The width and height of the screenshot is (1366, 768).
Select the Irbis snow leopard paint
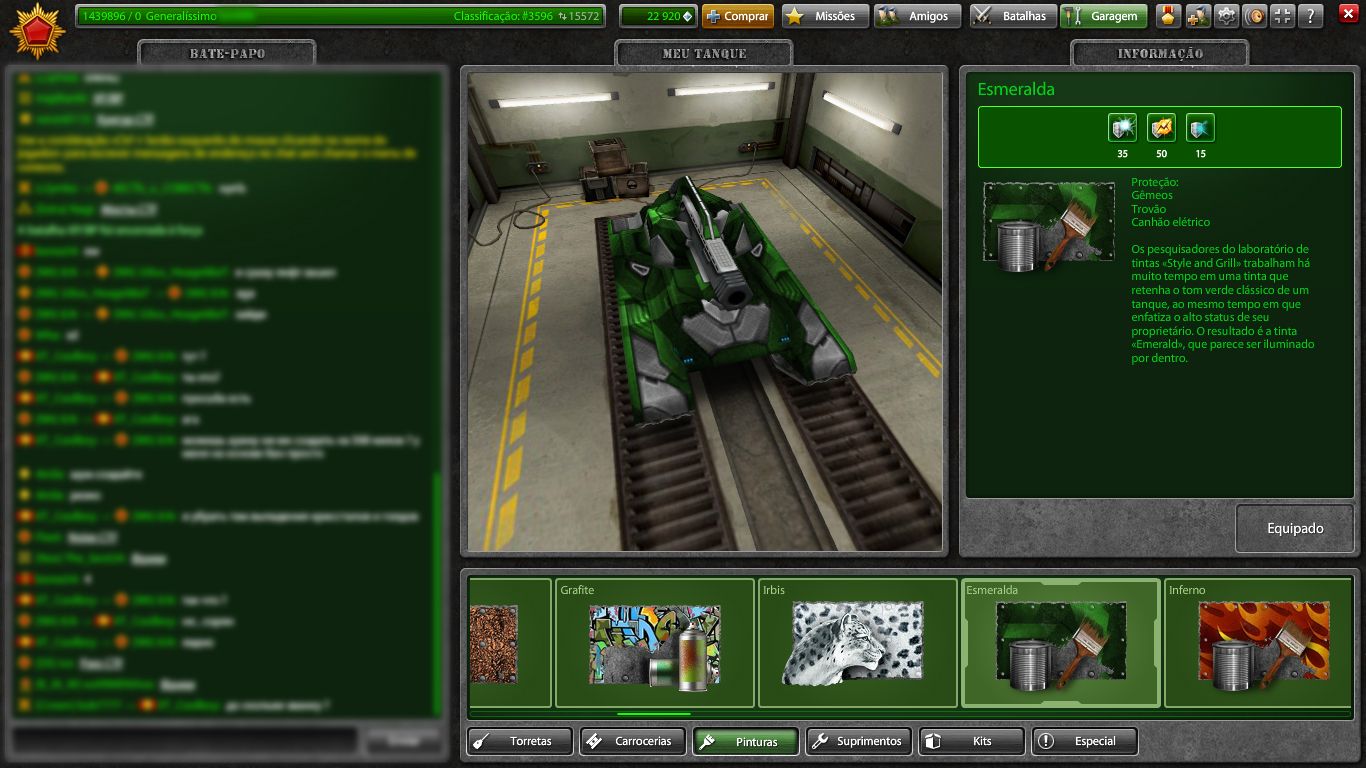[858, 643]
